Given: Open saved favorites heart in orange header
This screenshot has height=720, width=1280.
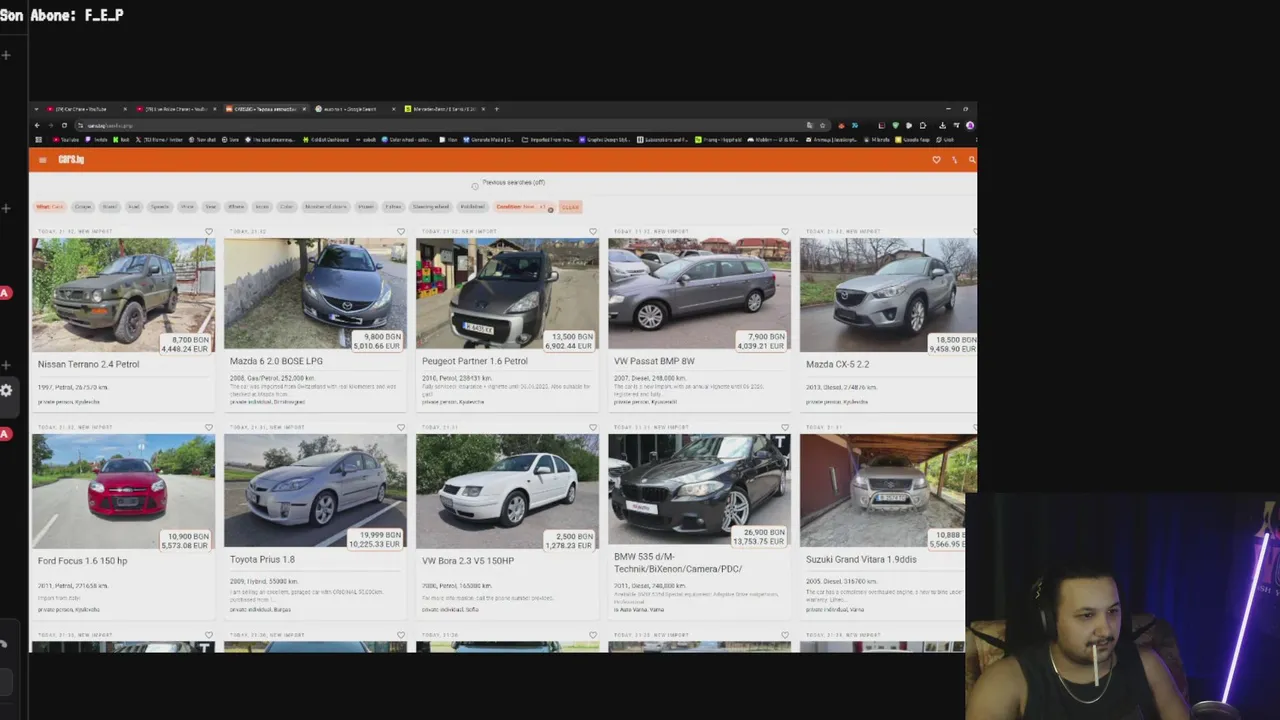Looking at the screenshot, I should (x=936, y=160).
